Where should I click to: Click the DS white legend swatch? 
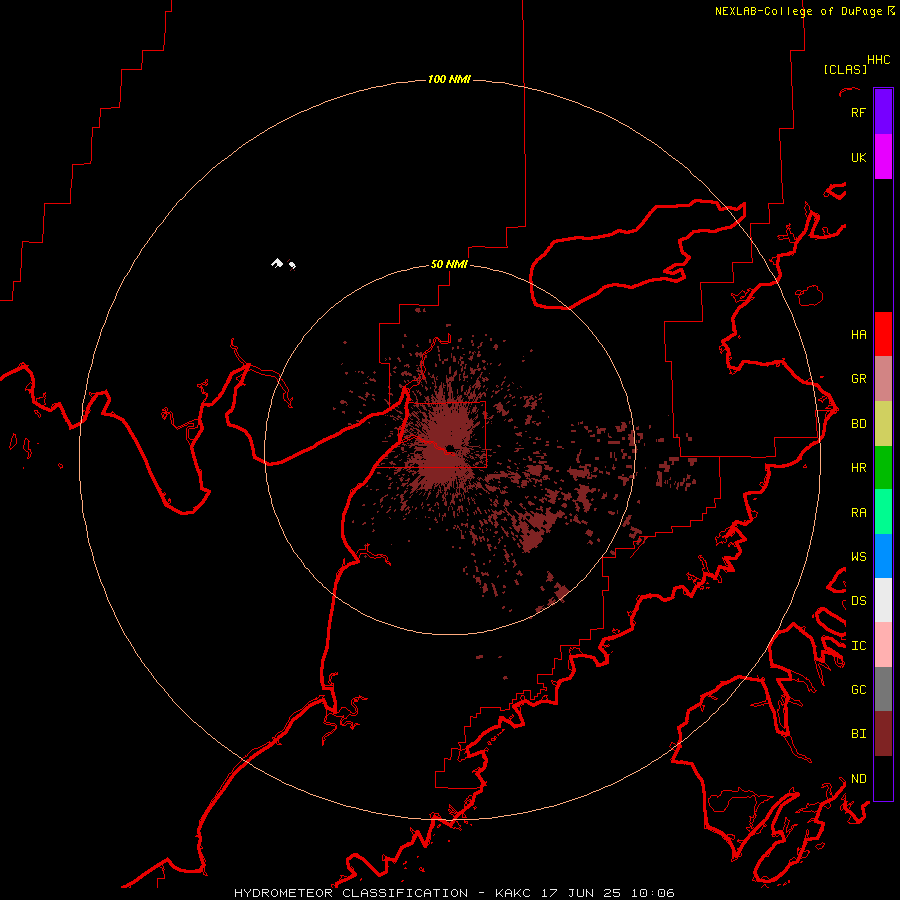tap(883, 600)
